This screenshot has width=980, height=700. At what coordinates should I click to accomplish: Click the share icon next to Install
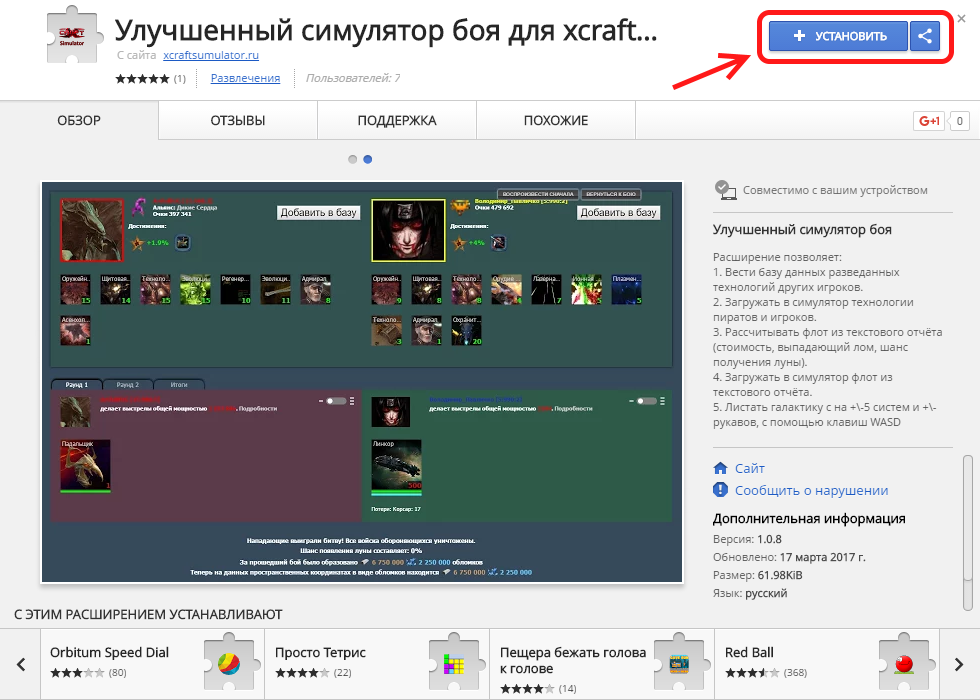925,37
